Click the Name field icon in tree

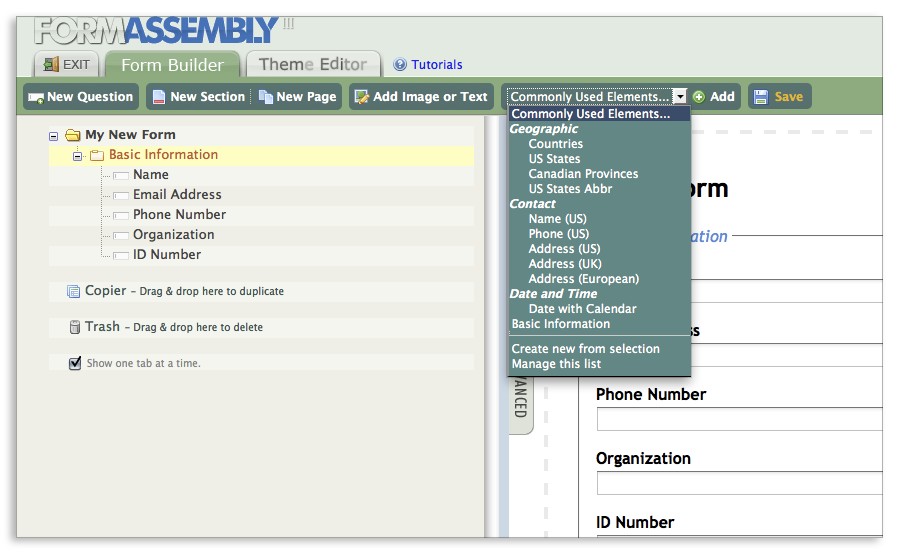click(121, 176)
